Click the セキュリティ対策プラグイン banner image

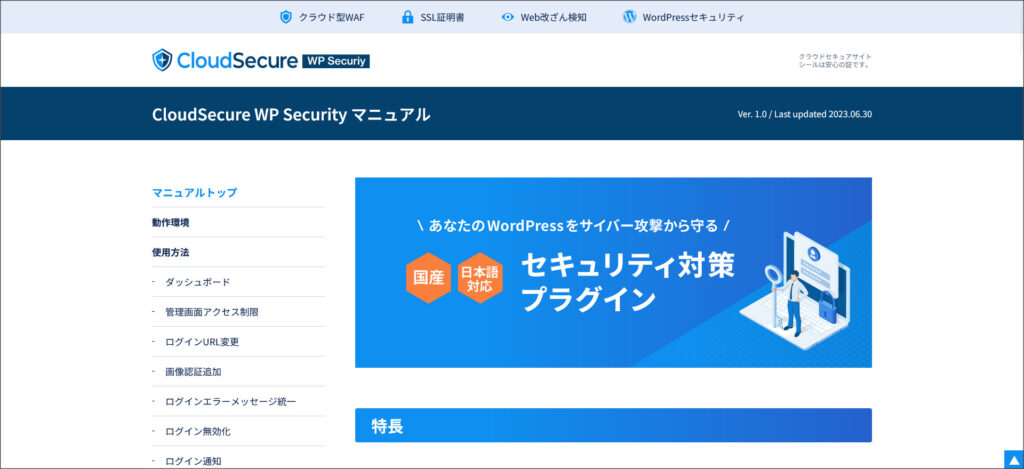point(613,272)
